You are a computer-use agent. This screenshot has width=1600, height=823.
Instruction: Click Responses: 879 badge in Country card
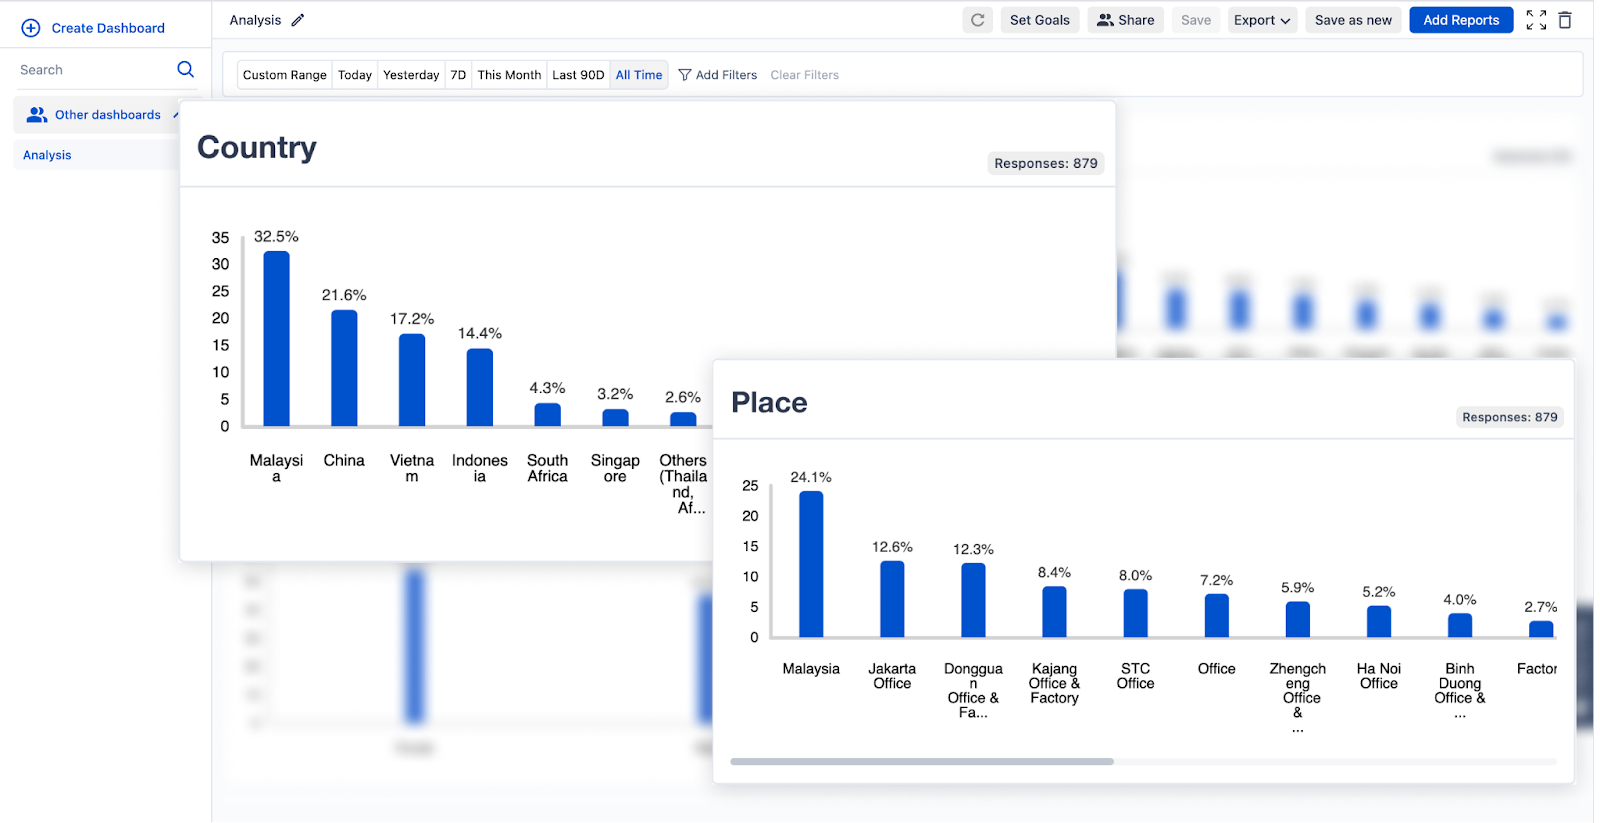tap(1046, 163)
